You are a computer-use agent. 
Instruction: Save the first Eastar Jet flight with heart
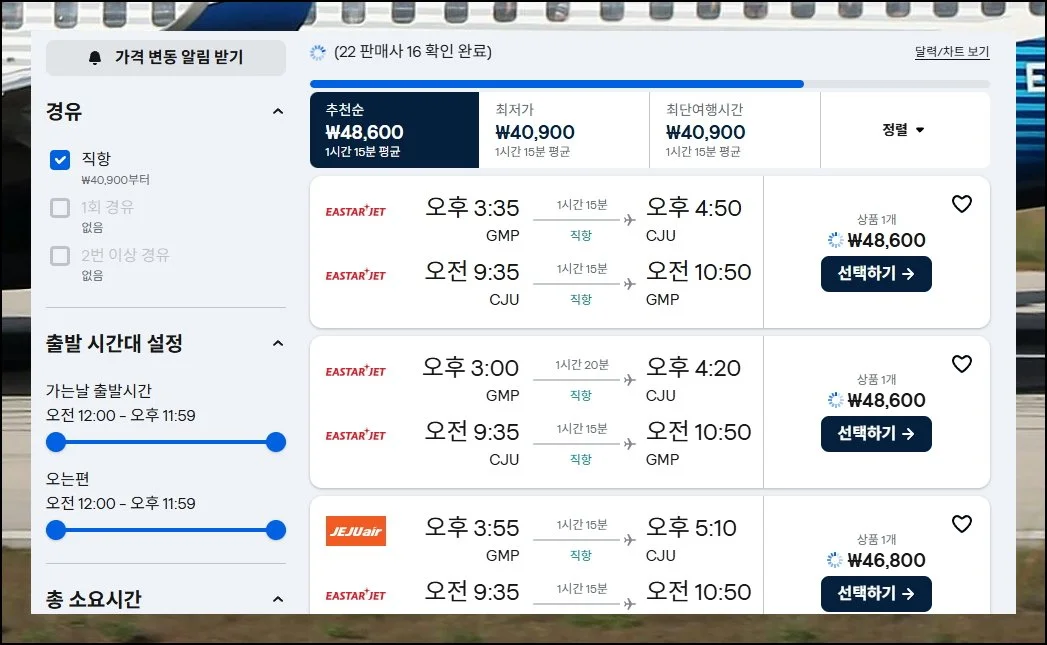tap(961, 204)
